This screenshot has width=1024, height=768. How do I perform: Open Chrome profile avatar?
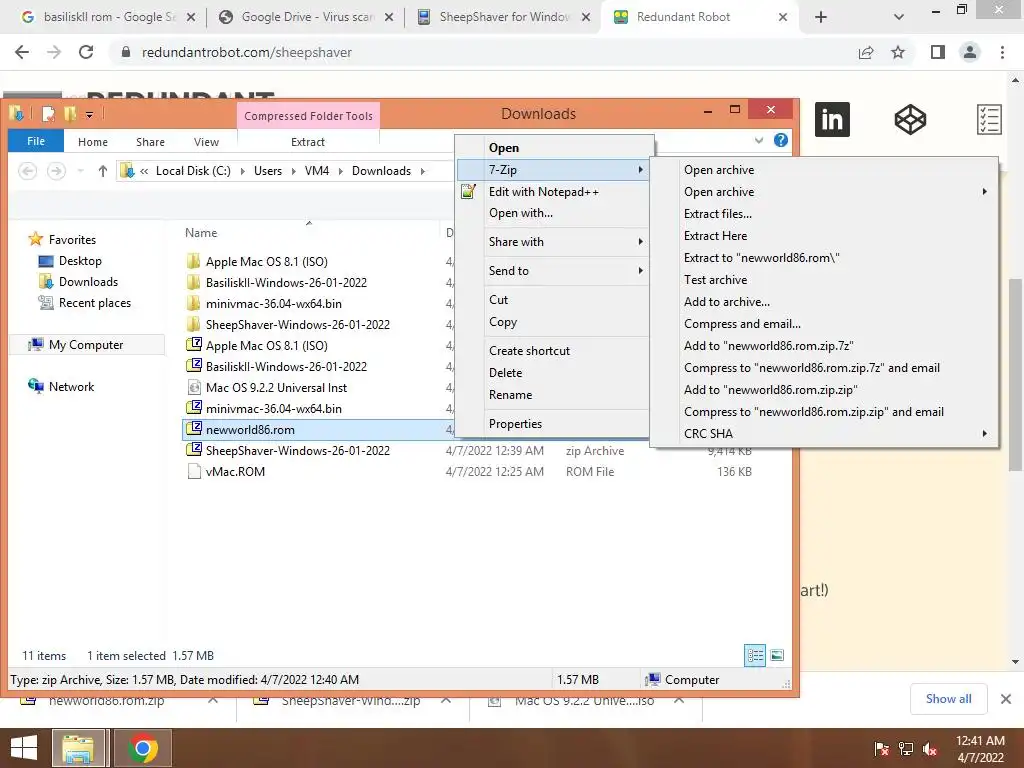coord(970,52)
